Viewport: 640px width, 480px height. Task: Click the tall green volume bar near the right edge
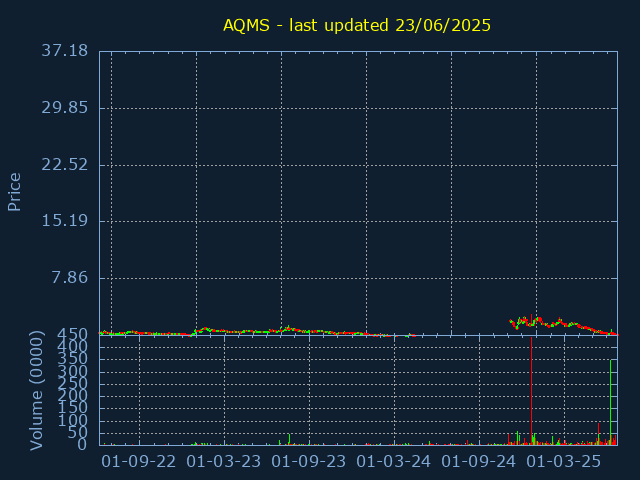(611, 402)
